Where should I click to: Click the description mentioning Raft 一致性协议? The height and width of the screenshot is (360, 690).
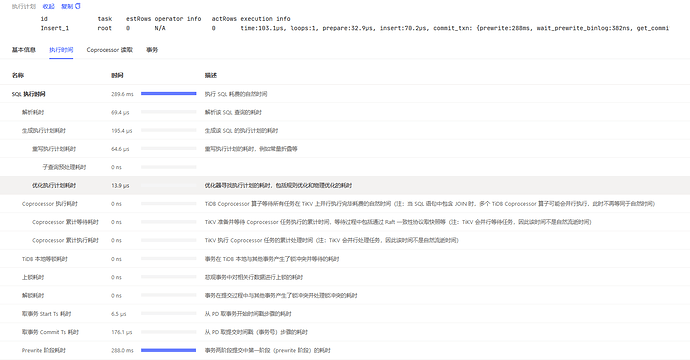pyautogui.click(x=398, y=222)
